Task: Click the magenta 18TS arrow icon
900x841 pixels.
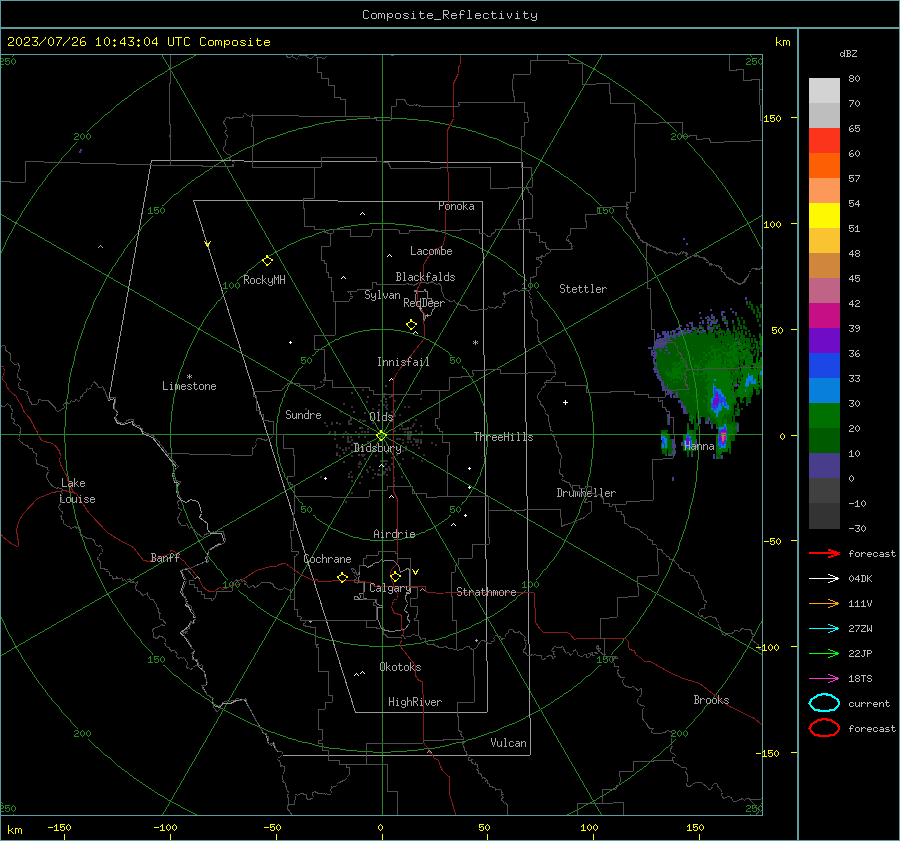Action: [824, 679]
